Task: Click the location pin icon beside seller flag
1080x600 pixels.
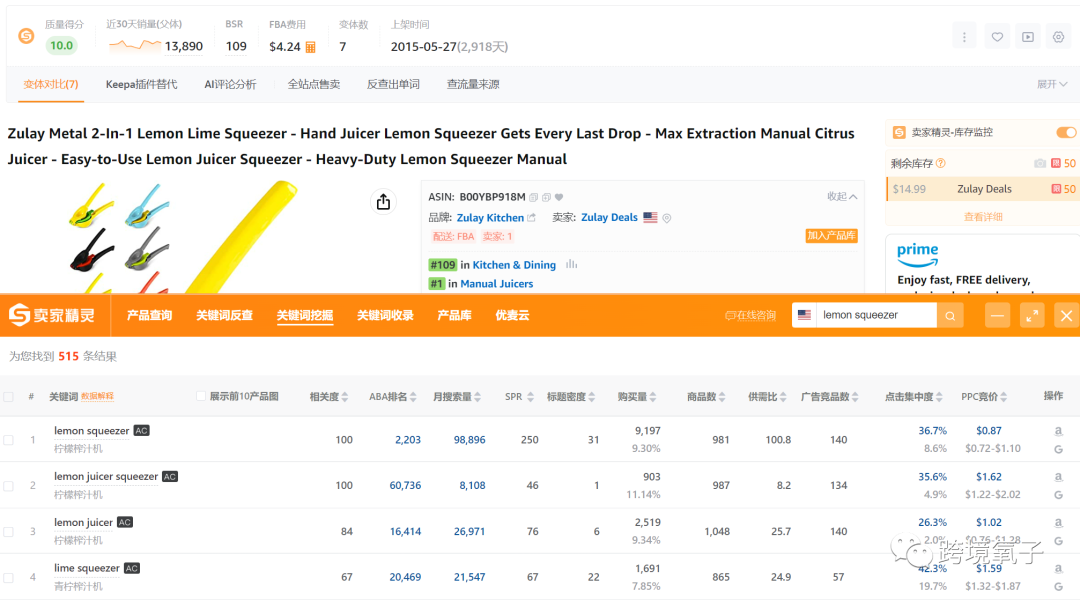Action: coord(667,218)
